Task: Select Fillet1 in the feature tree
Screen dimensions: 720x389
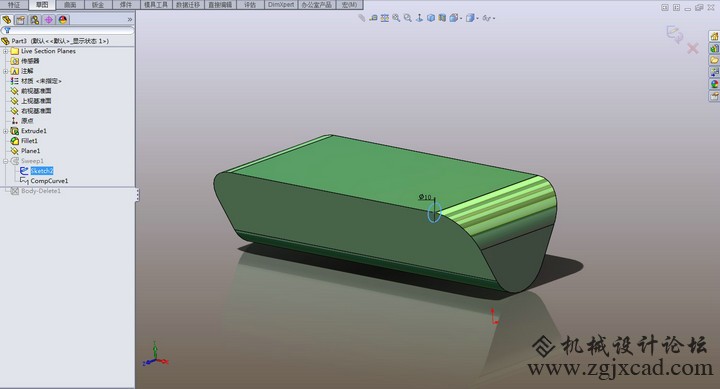Action: [x=29, y=141]
